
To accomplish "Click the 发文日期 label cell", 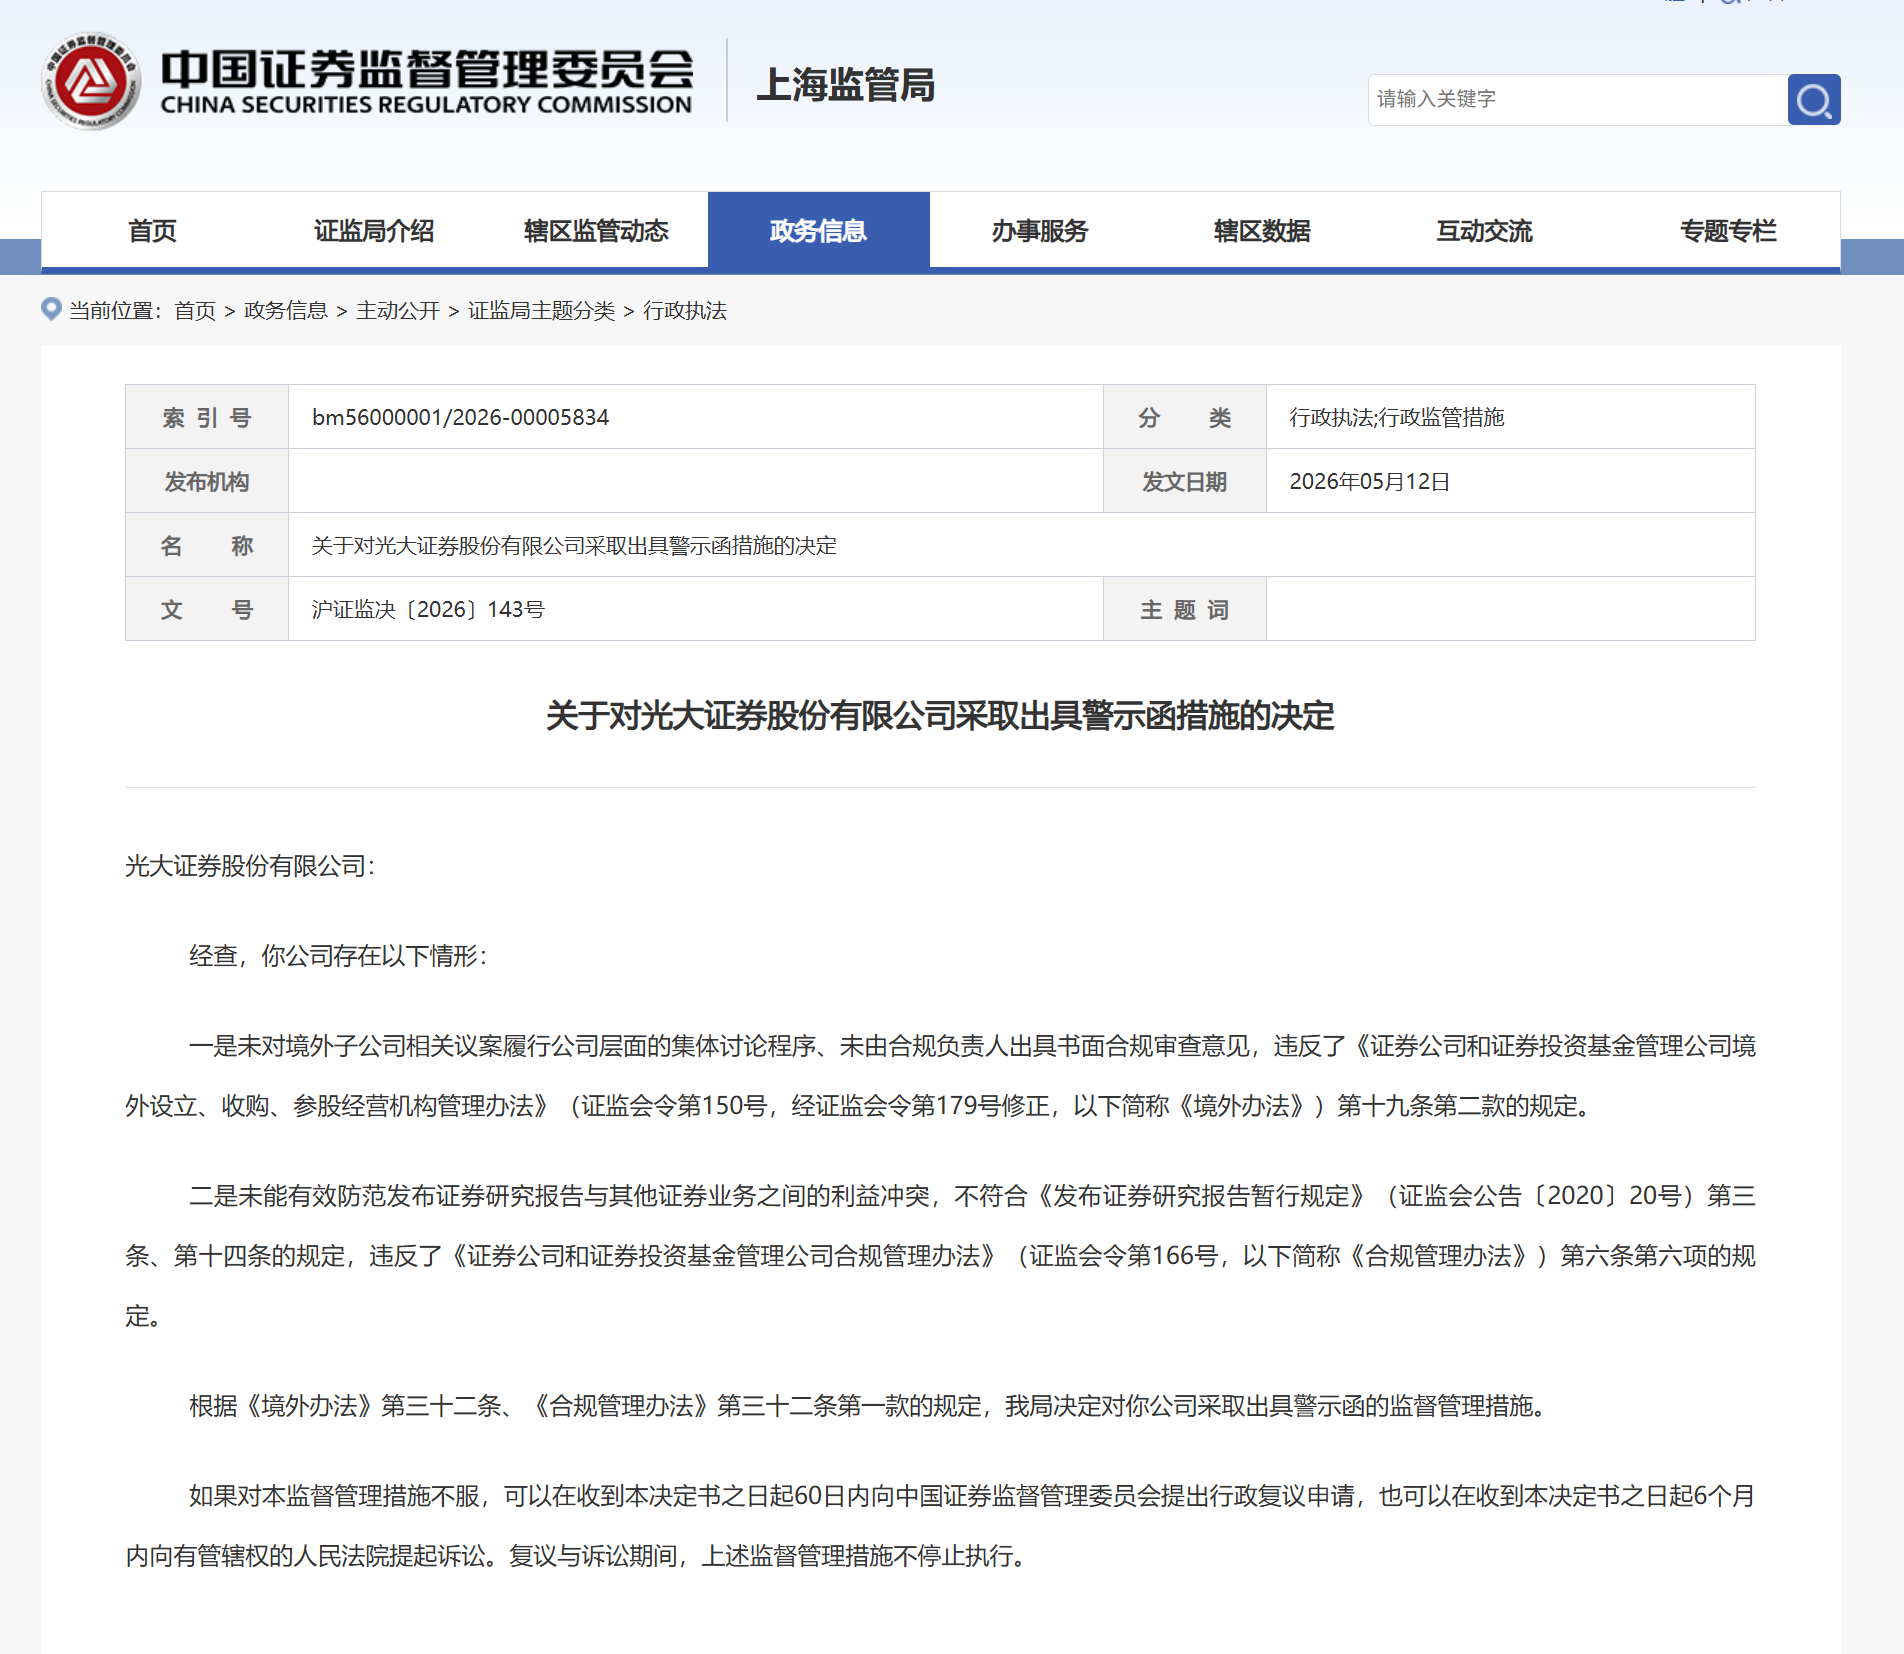I will point(1185,481).
